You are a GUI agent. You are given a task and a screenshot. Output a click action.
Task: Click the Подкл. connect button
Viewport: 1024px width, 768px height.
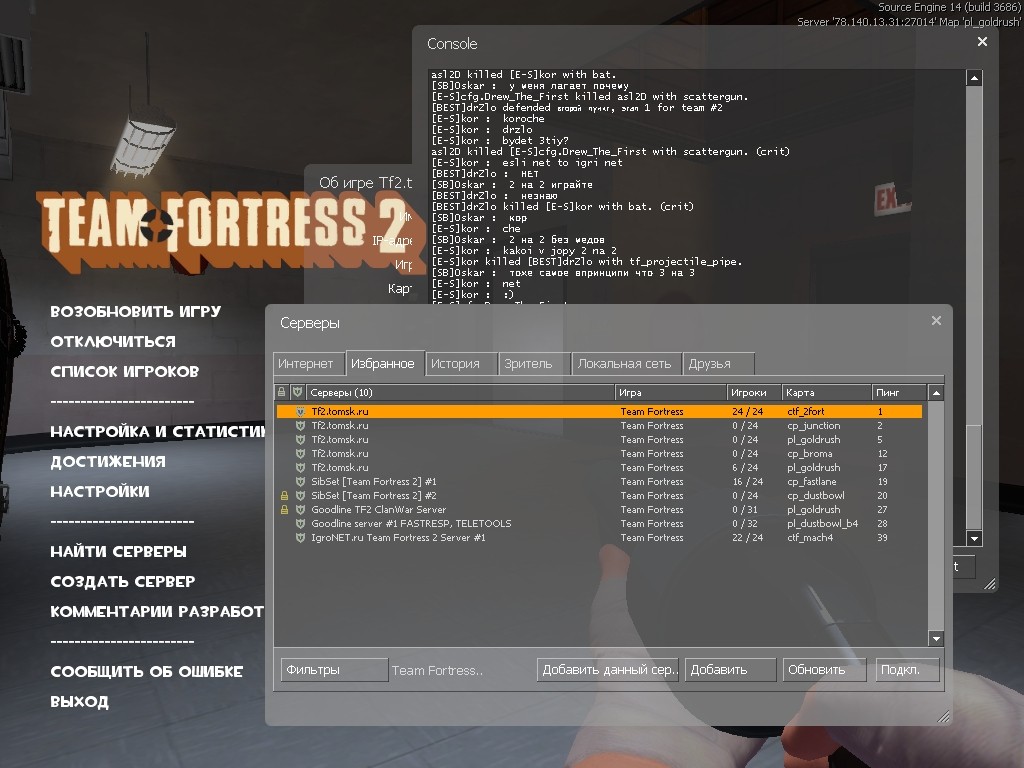(907, 670)
